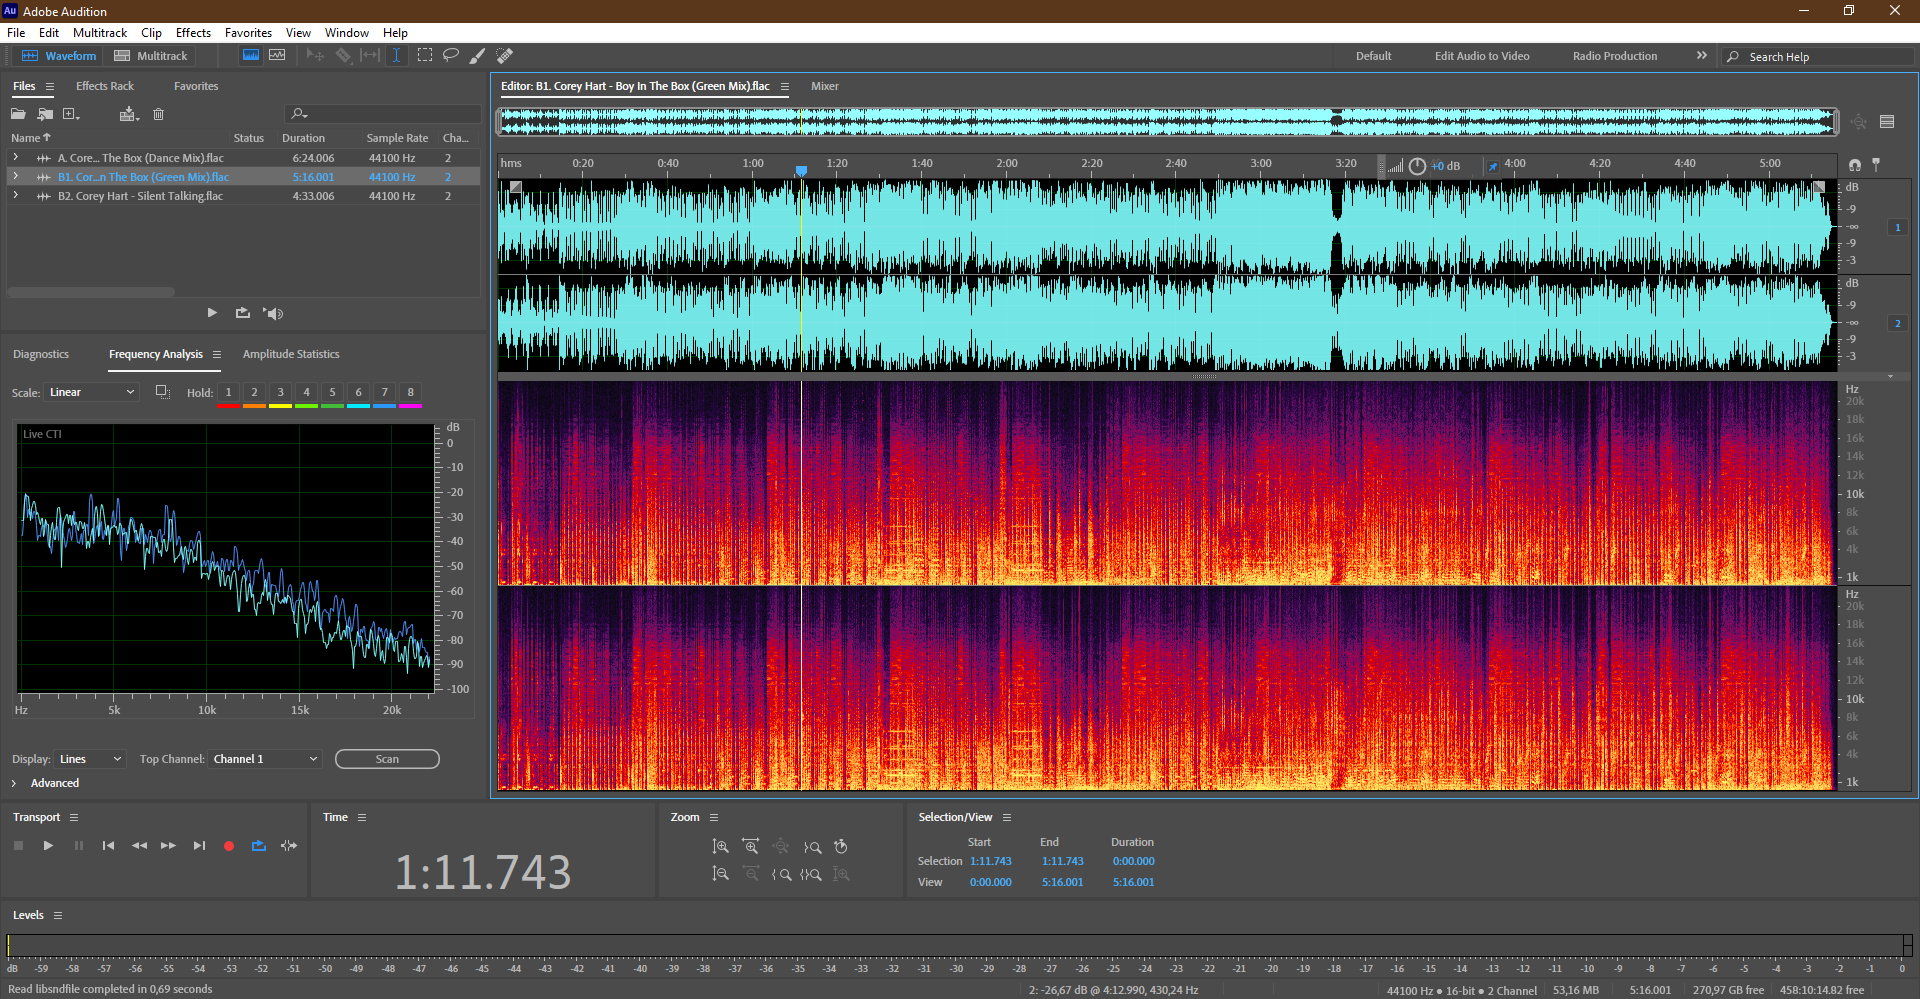Click Loop Playback in the Files panel
The image size is (1920, 999).
[x=243, y=313]
